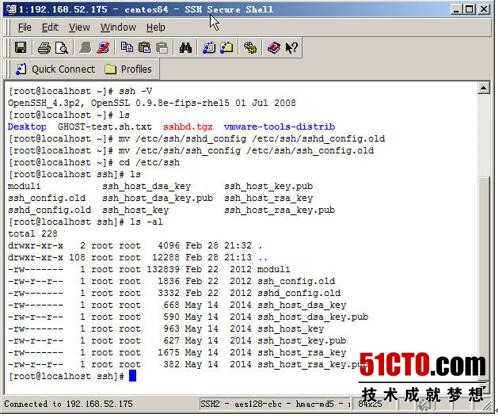Click the 3332 sshd_config.old listing row

(x=174, y=293)
